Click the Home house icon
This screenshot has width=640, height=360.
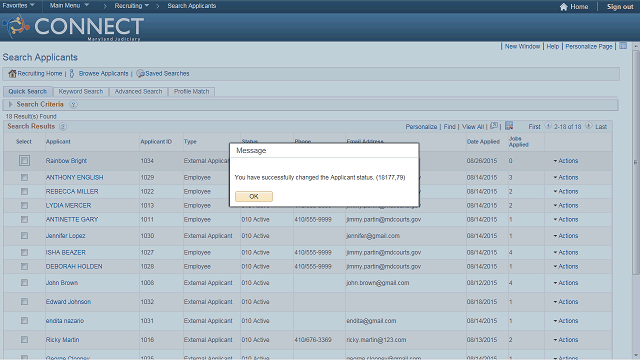click(563, 7)
